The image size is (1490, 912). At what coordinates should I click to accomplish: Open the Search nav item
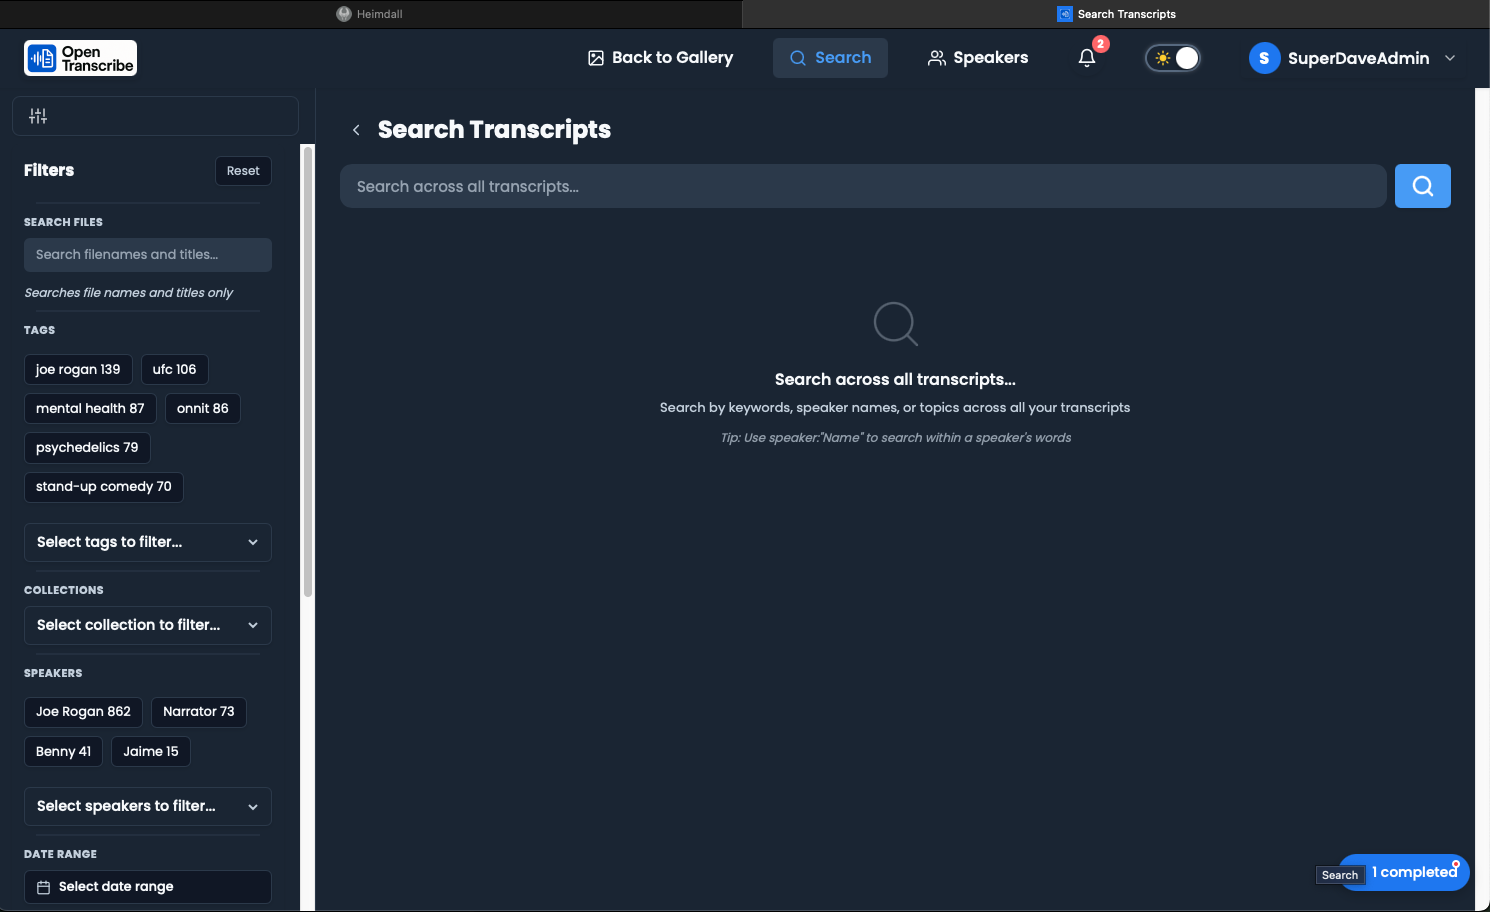[830, 58]
